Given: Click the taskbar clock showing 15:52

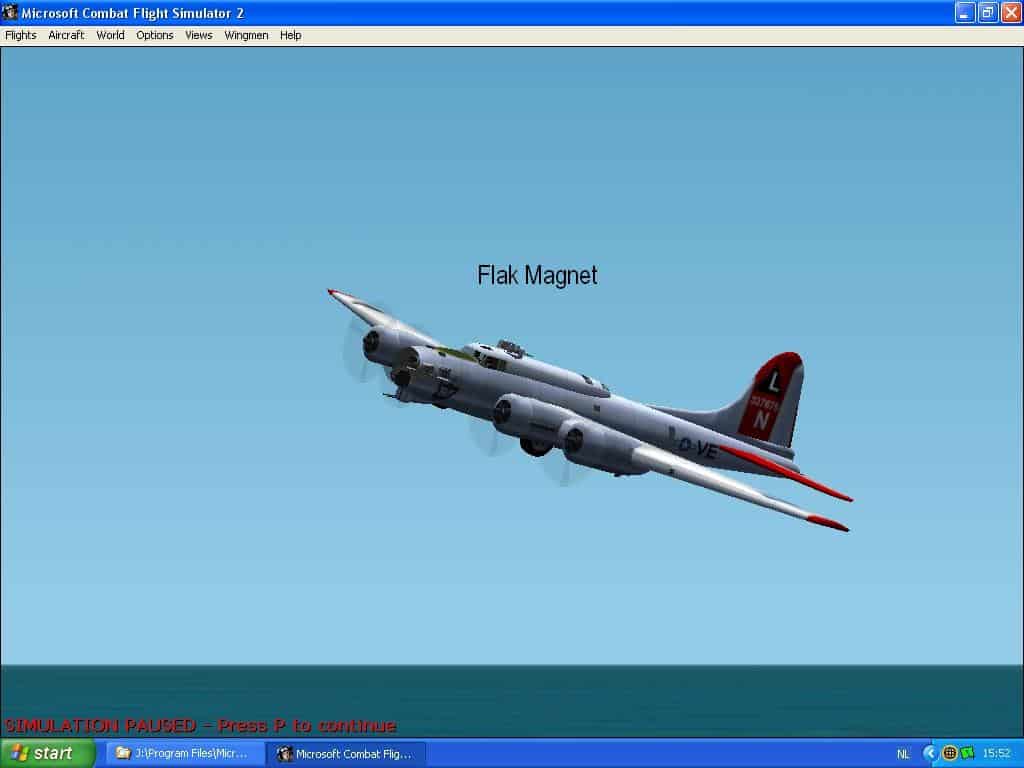Looking at the screenshot, I should (x=996, y=754).
